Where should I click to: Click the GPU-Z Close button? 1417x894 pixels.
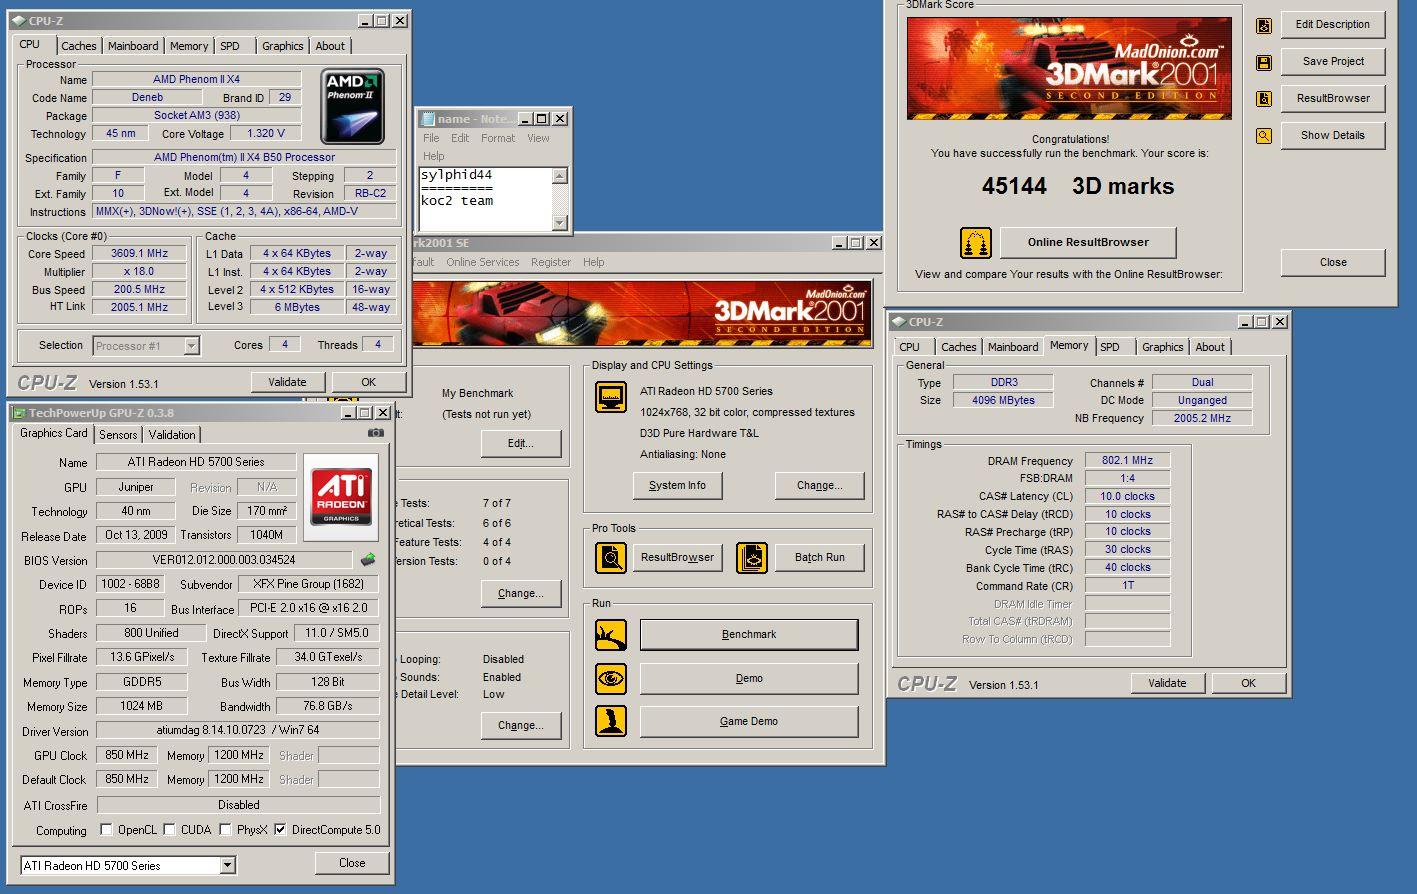[x=352, y=863]
